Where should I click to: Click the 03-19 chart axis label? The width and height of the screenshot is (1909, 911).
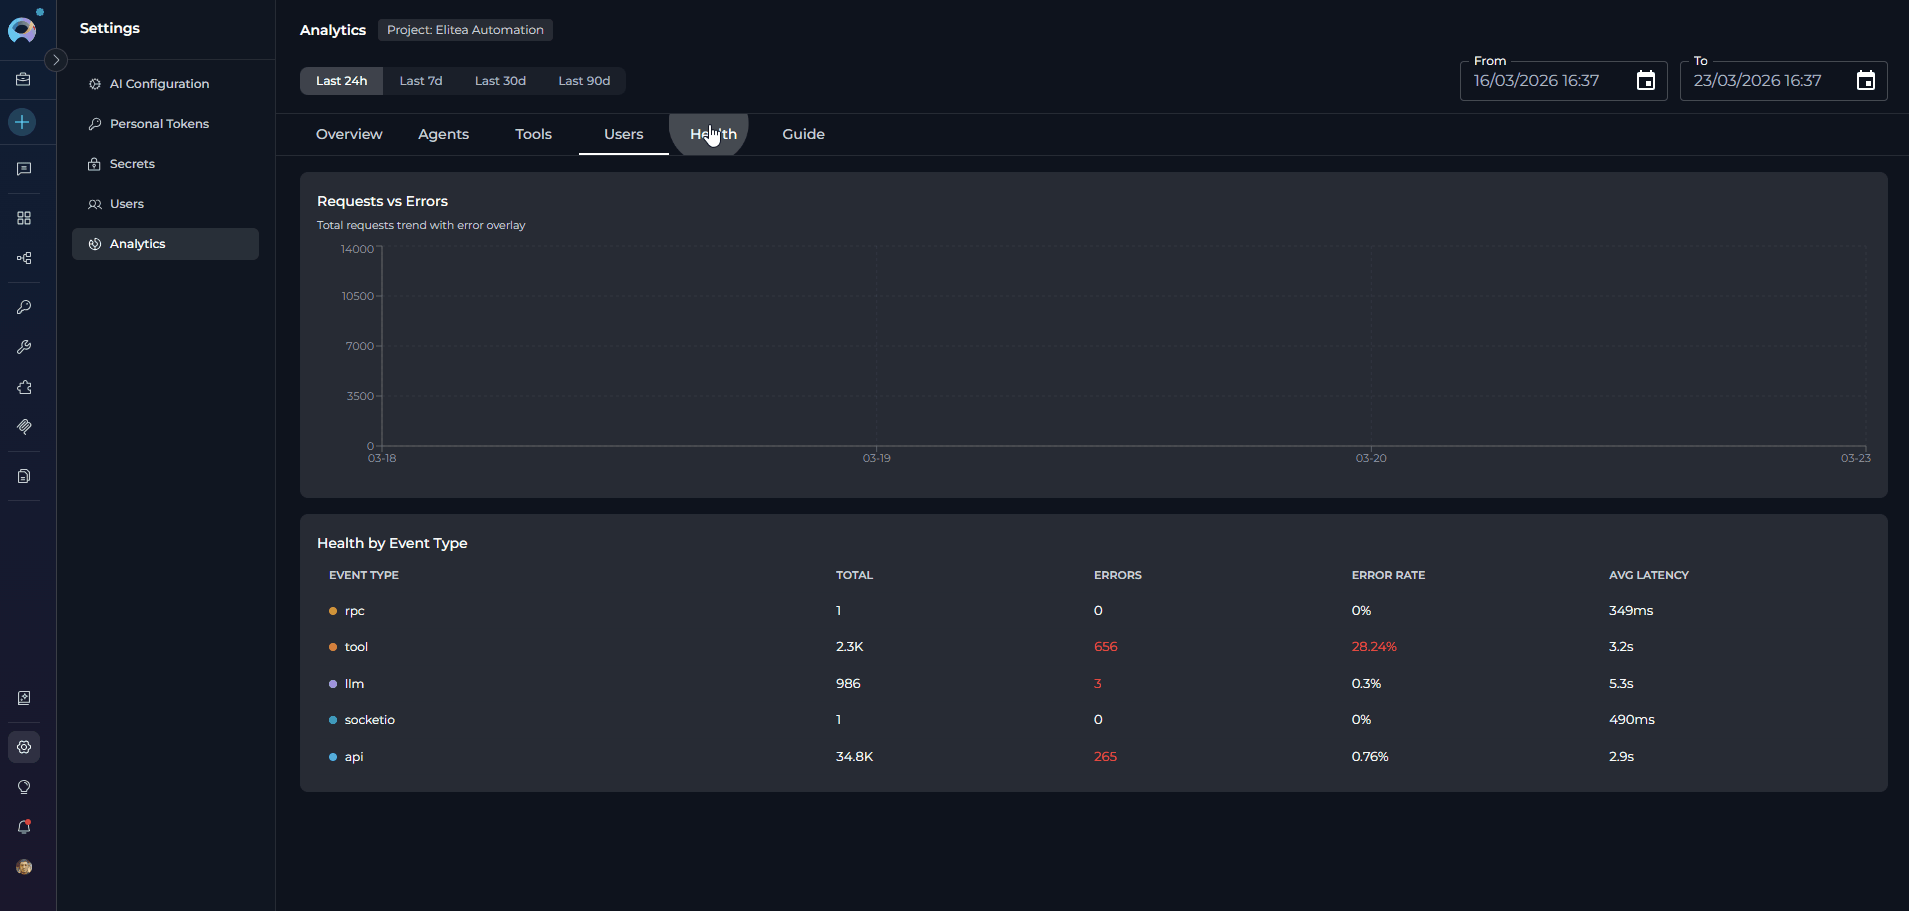pyautogui.click(x=876, y=458)
